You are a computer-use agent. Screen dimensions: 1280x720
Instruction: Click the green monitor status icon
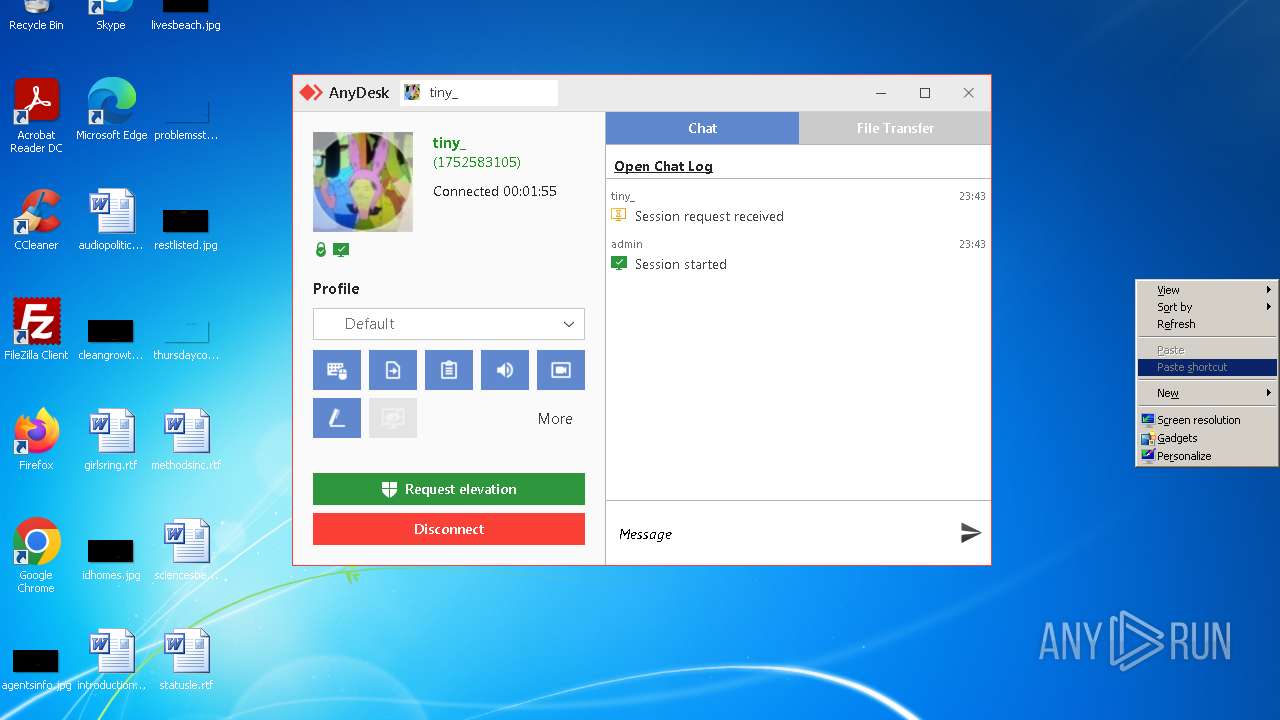coord(341,250)
